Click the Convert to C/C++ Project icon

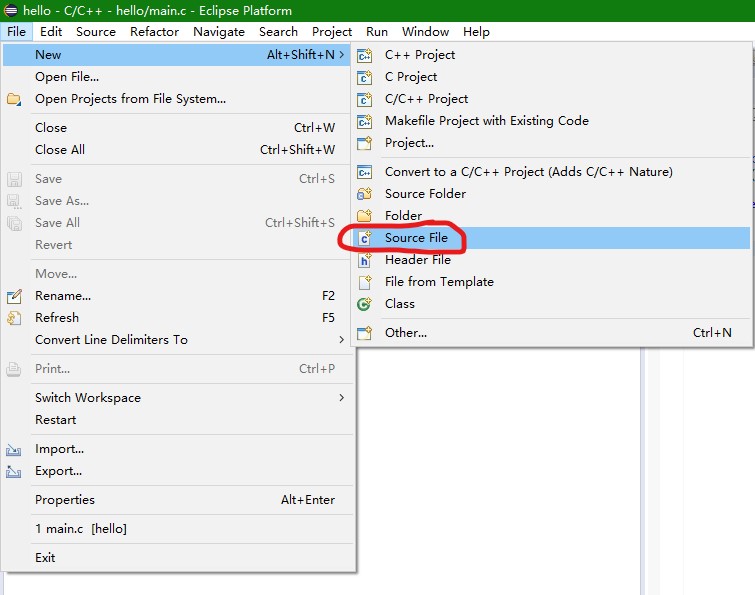364,172
